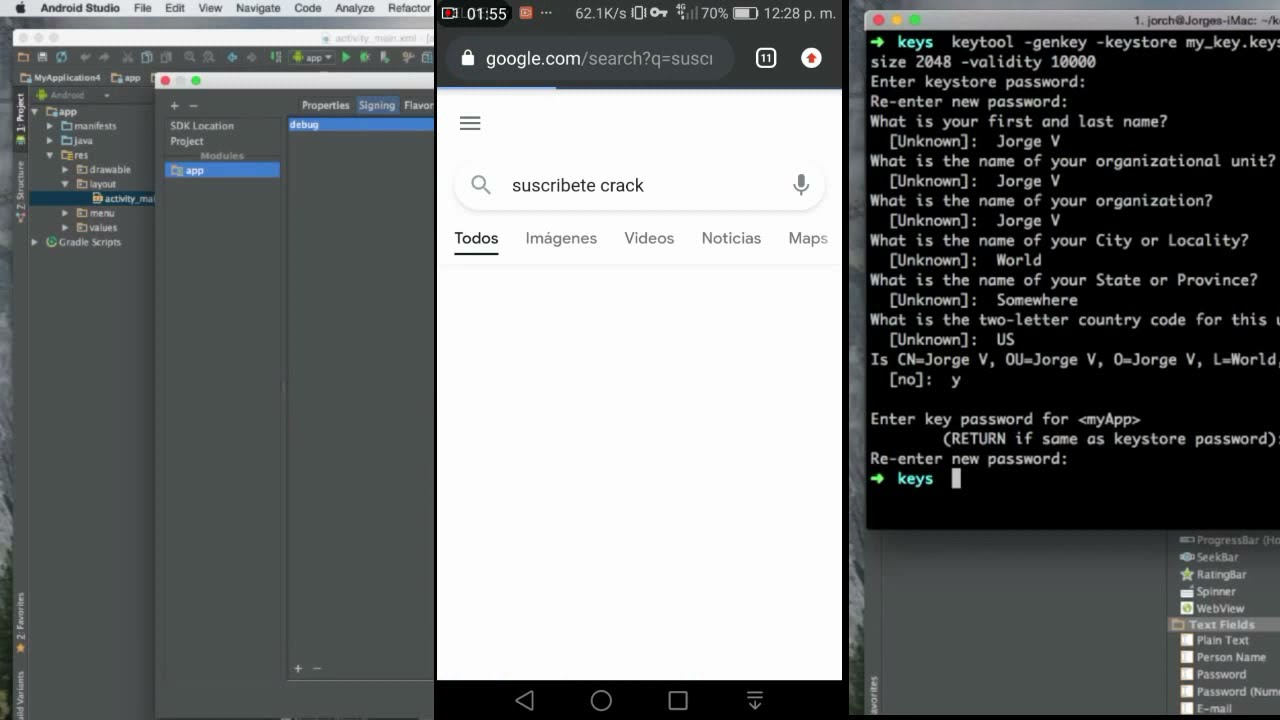This screenshot has width=1280, height=720.
Task: Switch to the Flavors tab in dialog
Action: coord(418,105)
